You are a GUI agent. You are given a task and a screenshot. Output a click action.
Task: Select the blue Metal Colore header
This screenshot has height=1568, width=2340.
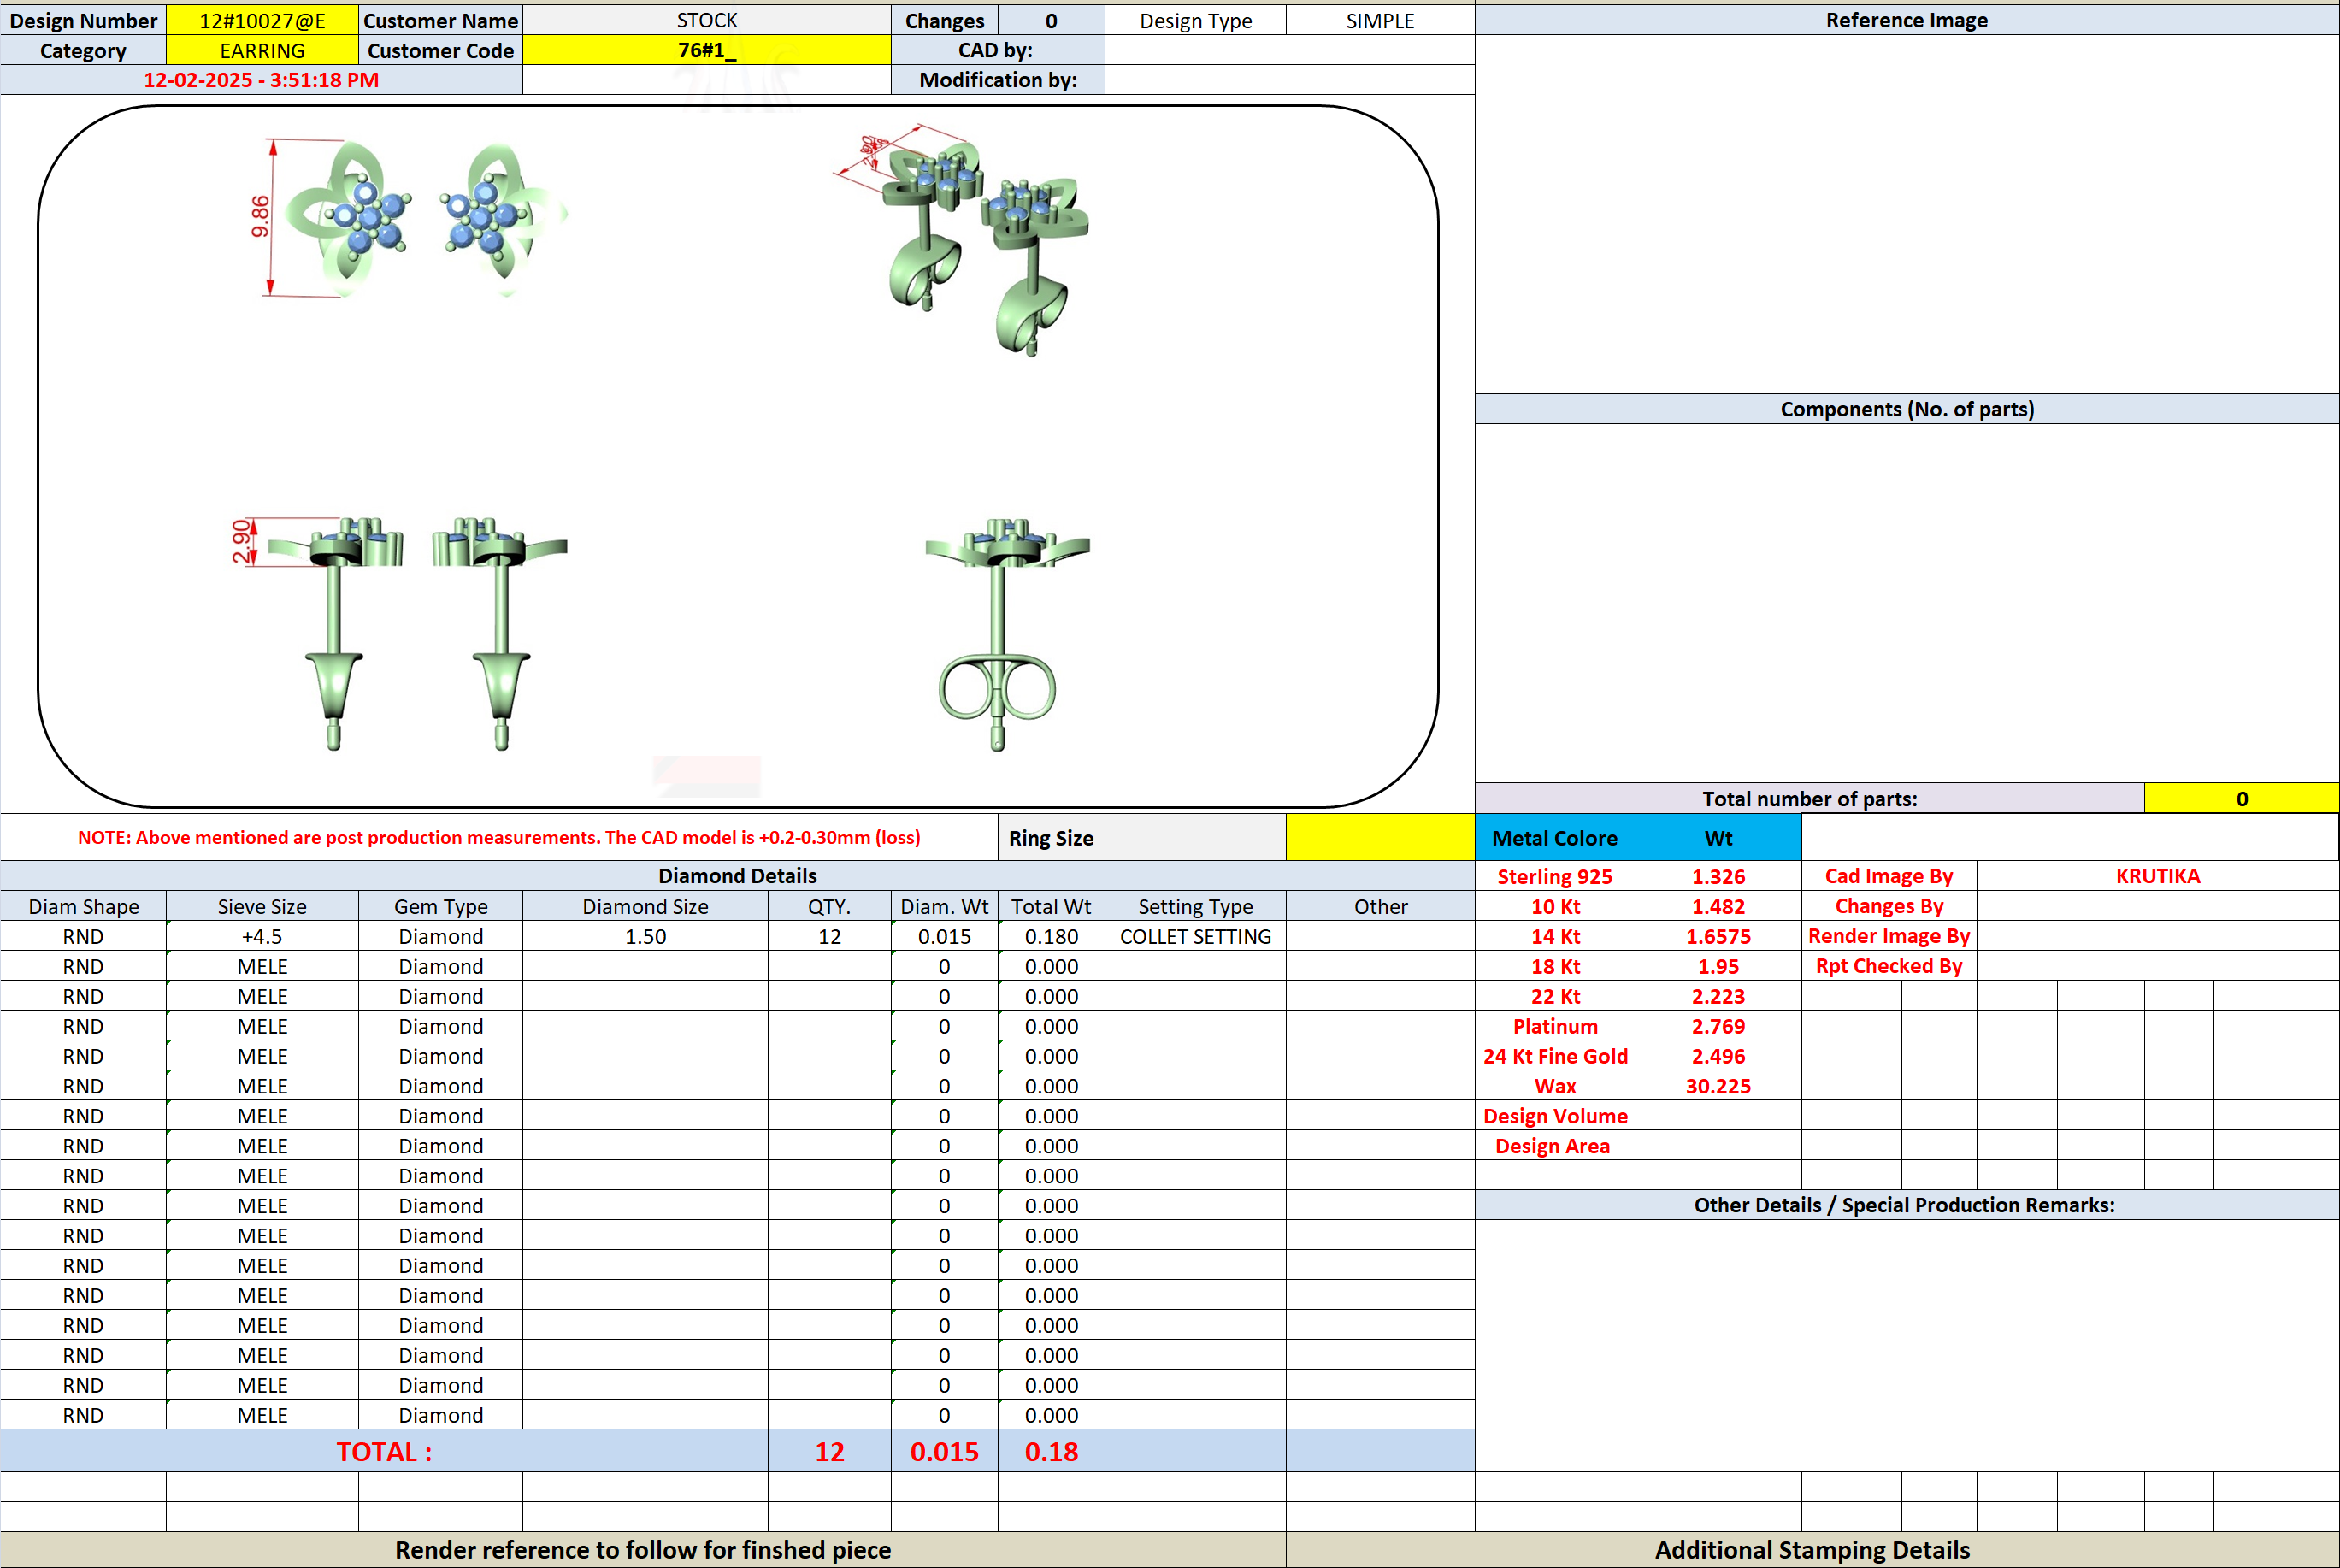coord(1555,838)
